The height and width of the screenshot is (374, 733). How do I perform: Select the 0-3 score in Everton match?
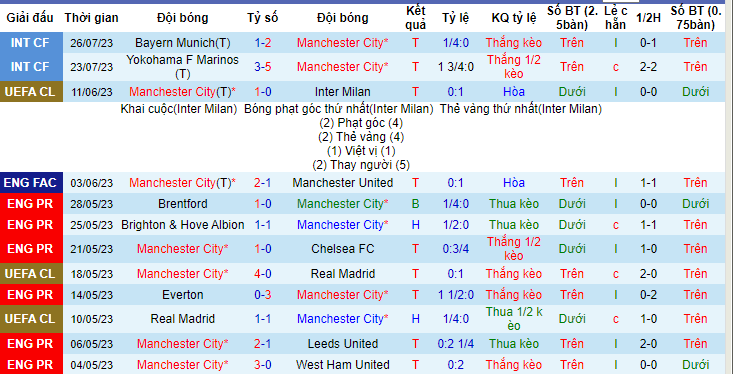263,295
